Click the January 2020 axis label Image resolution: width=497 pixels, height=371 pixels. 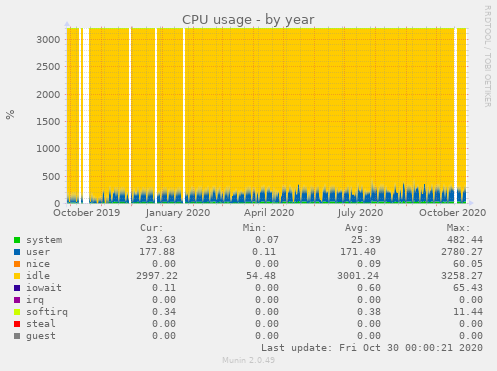tap(178, 213)
